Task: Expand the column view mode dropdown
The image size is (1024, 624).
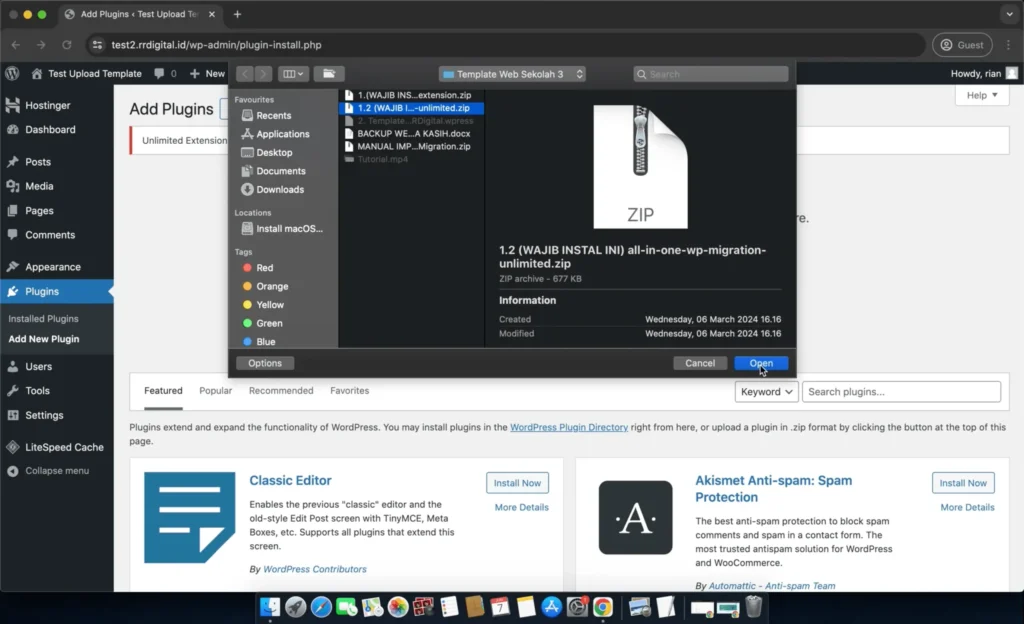Action: click(x=293, y=74)
